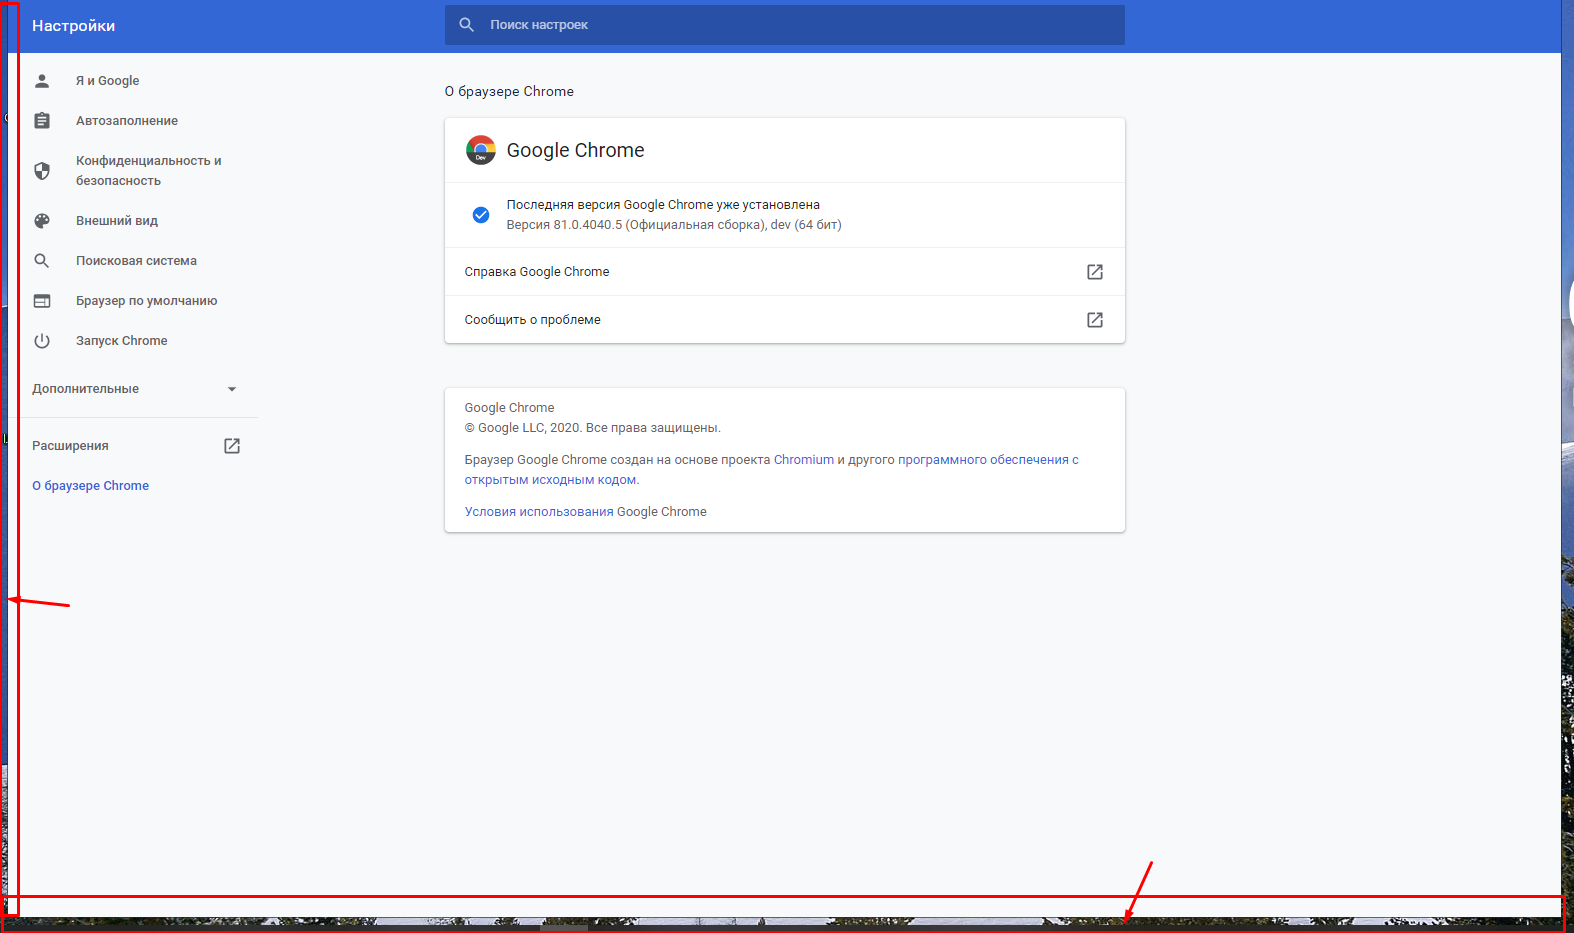Click the power icon beside Запуск Chrome

(42, 341)
